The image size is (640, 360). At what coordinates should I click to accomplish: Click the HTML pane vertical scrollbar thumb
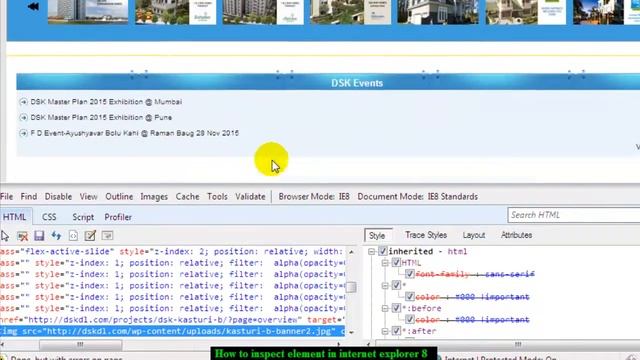[351, 287]
